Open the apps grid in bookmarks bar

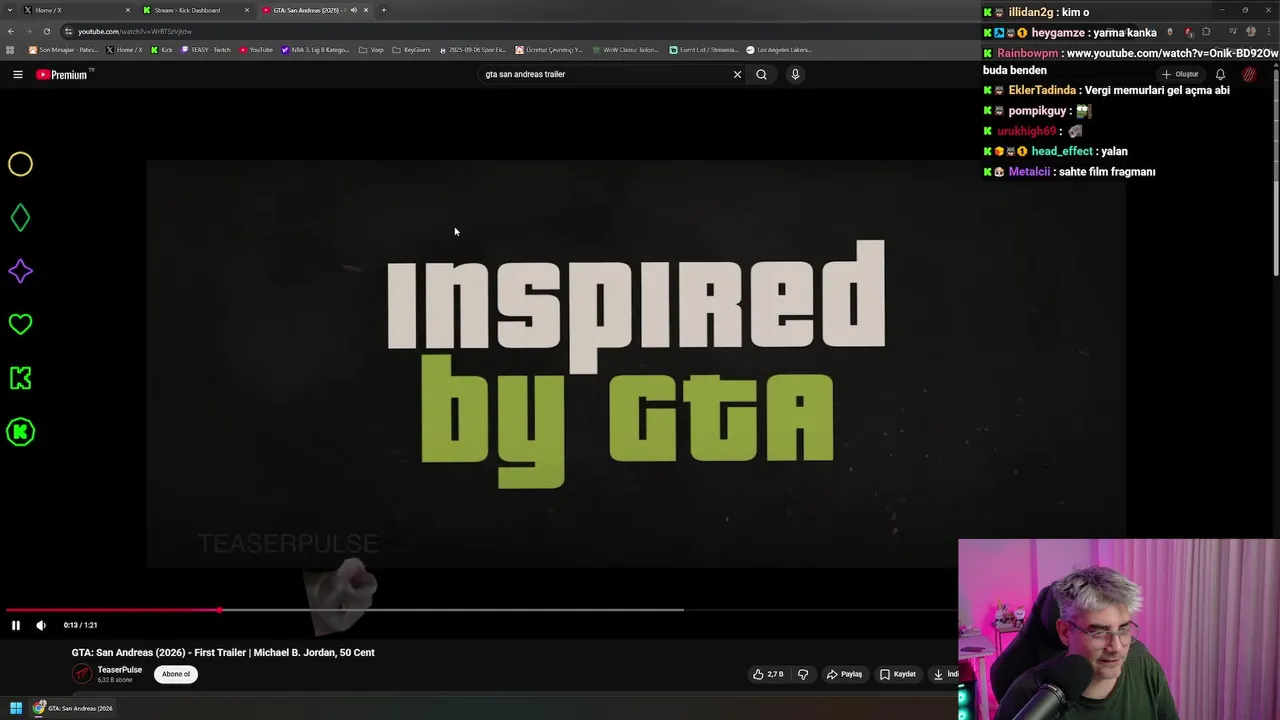point(11,49)
